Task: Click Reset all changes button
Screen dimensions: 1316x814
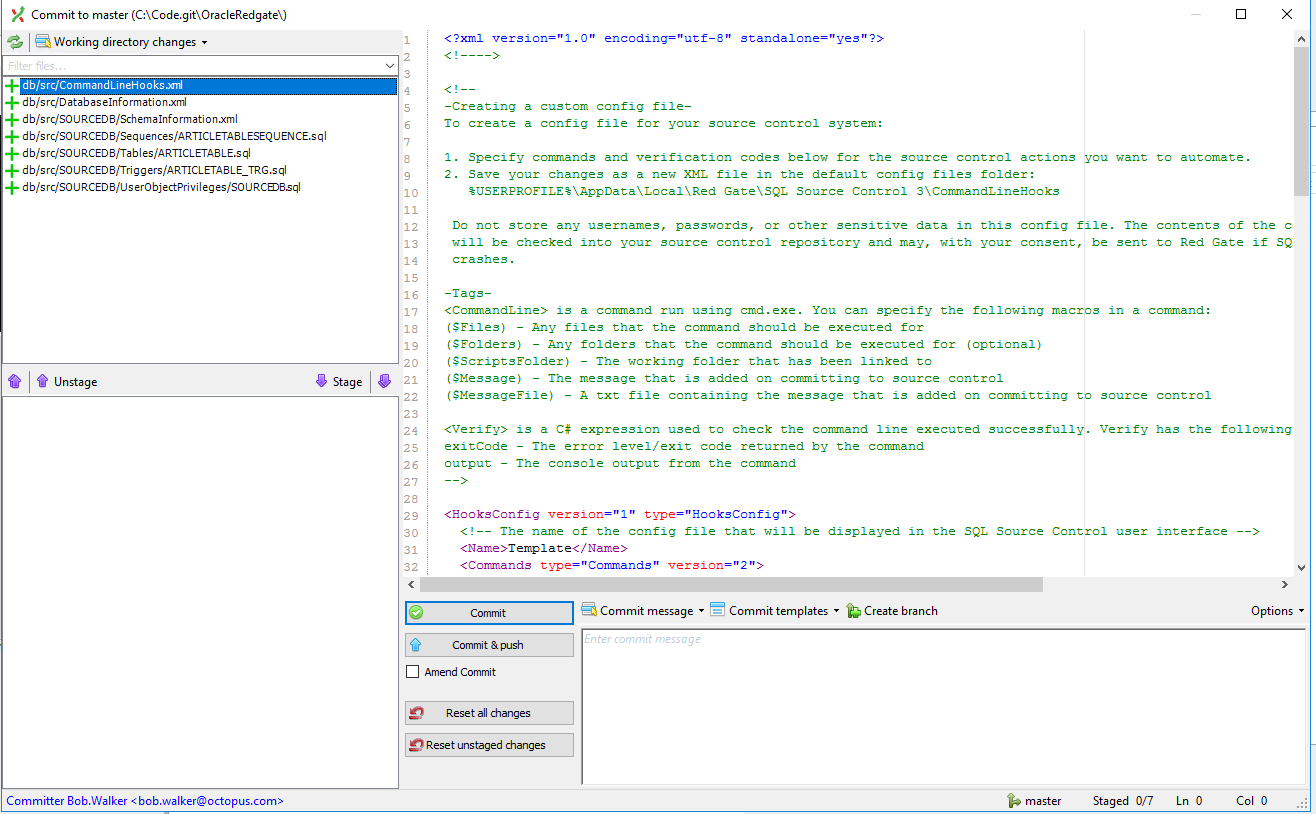Action: [x=489, y=713]
